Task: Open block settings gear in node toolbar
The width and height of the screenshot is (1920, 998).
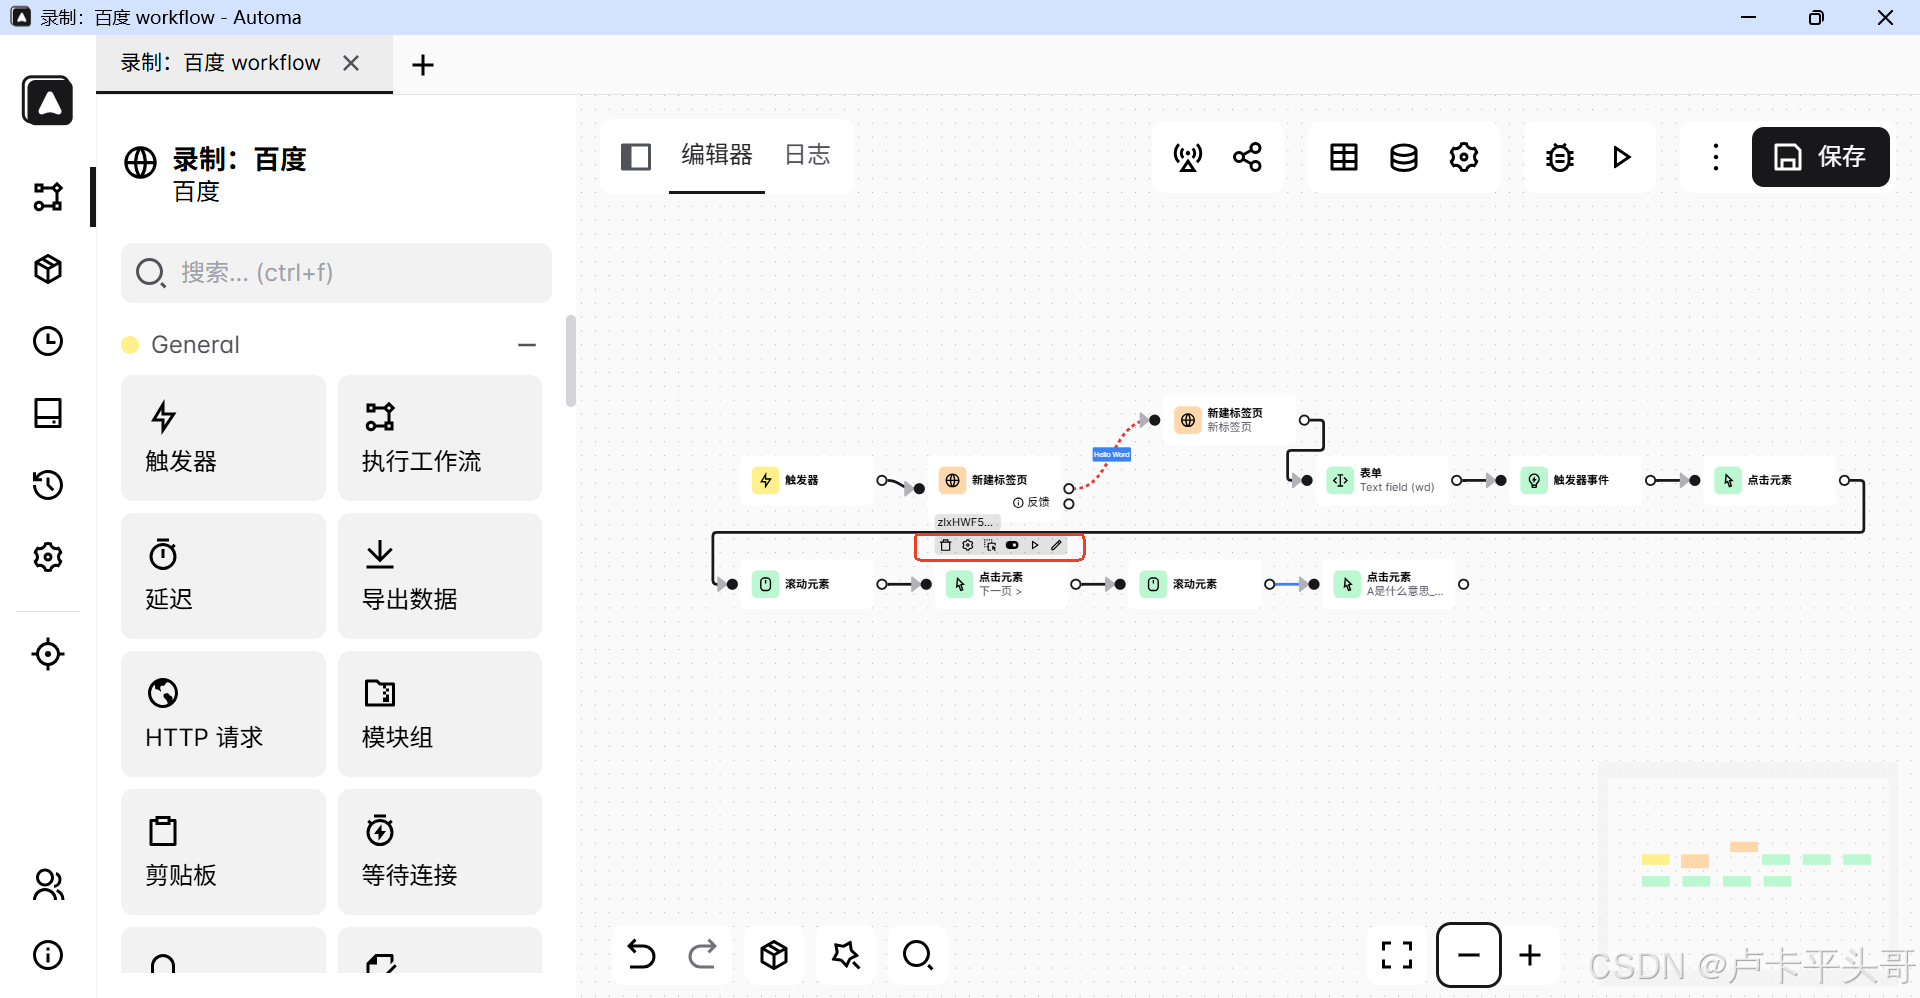Action: tap(967, 545)
